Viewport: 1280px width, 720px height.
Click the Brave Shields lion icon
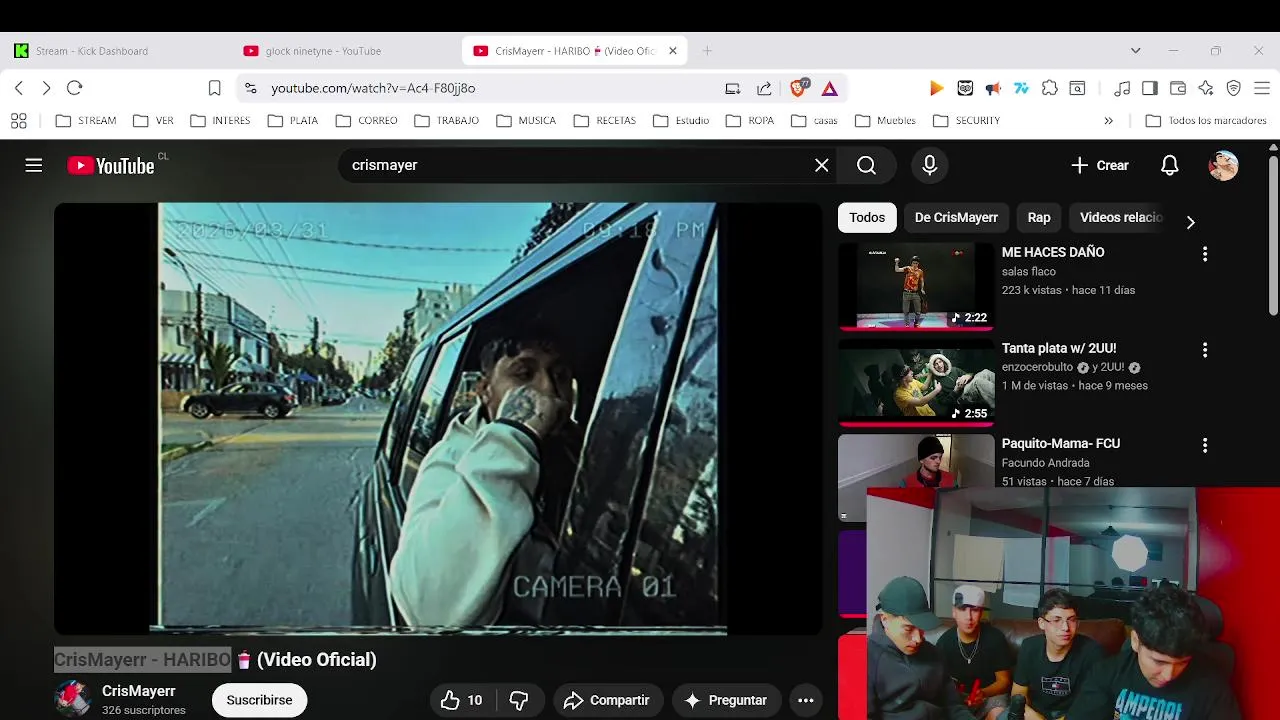(x=799, y=88)
